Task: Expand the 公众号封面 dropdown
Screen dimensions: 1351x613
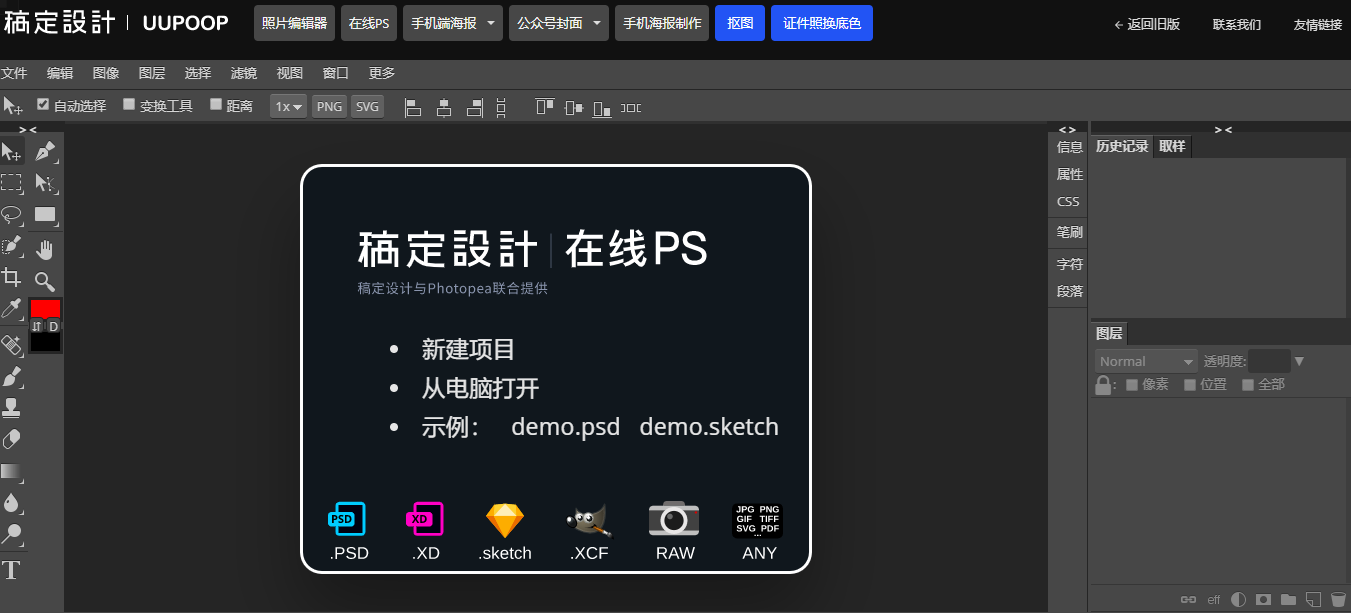Action: click(x=559, y=23)
